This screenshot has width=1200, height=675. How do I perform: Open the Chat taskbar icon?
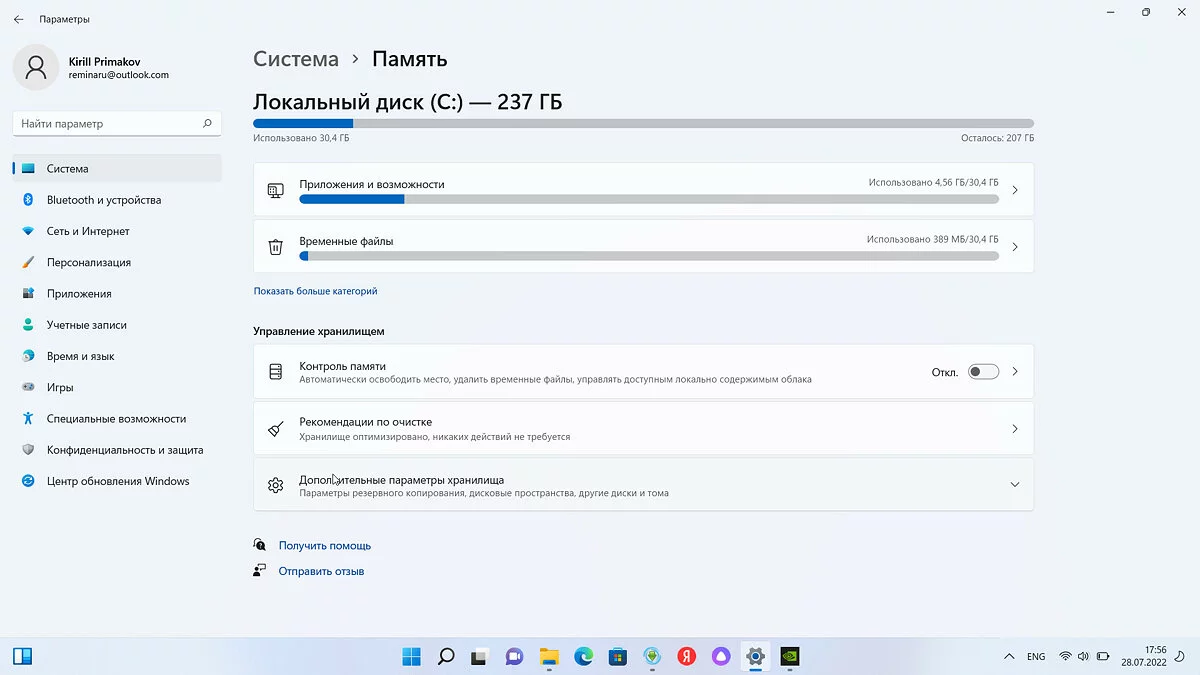tap(515, 657)
